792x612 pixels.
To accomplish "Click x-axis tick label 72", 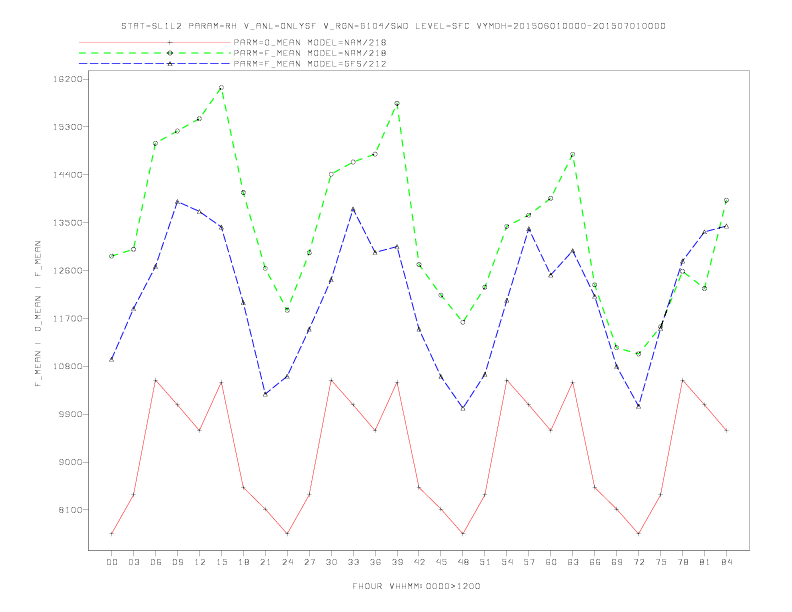I will pyautogui.click(x=639, y=562).
